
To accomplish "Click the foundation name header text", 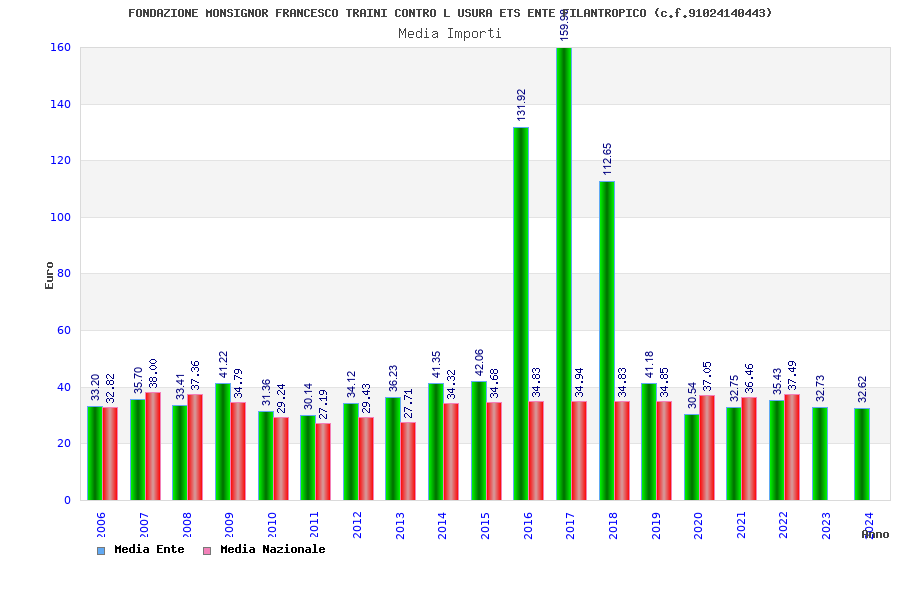I will click(x=450, y=13).
